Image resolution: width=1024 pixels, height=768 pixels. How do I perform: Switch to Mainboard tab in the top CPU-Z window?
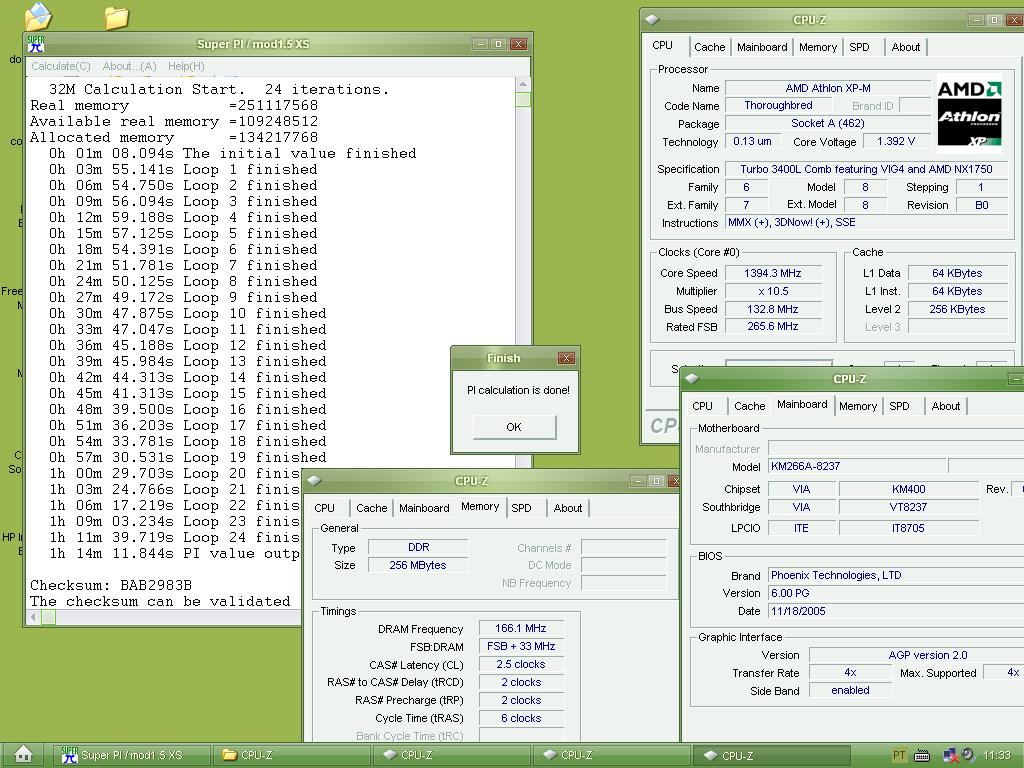coord(762,47)
